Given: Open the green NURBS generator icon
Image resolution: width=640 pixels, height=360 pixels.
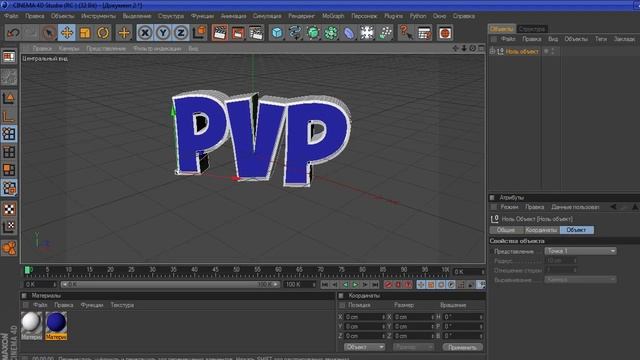Looking at the screenshot, I should coord(313,33).
